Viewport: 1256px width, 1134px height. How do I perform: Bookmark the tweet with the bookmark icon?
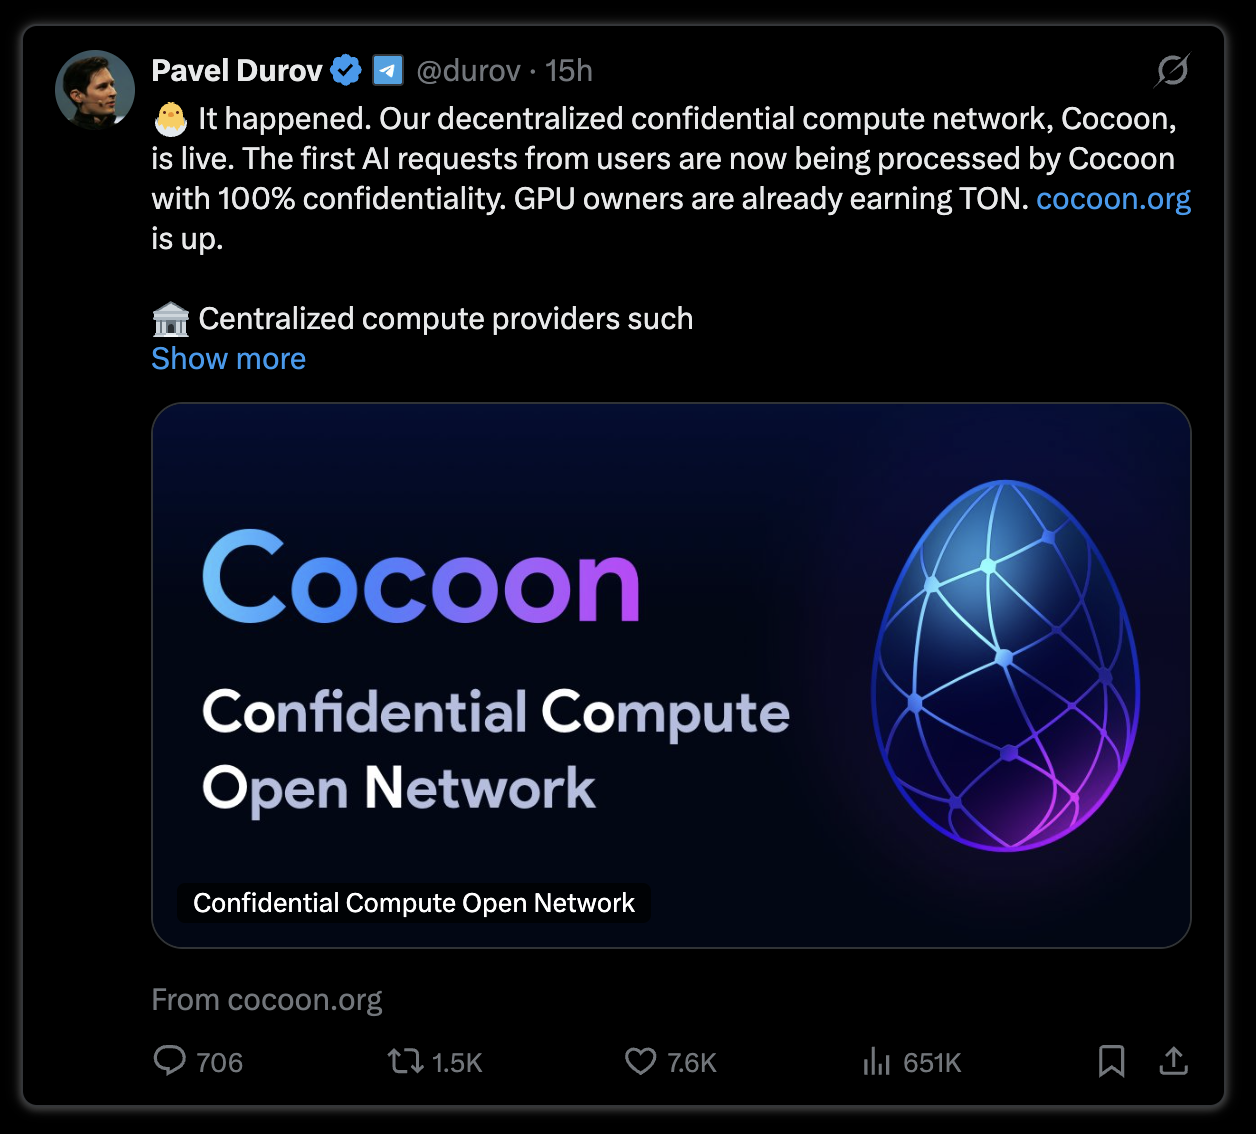[1111, 1061]
